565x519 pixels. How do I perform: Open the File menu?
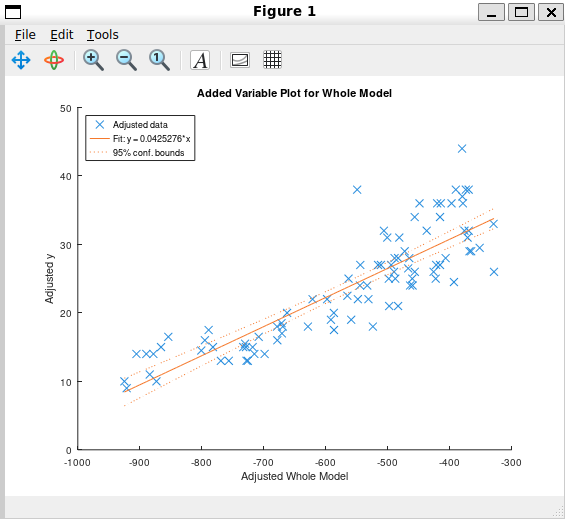click(x=25, y=35)
